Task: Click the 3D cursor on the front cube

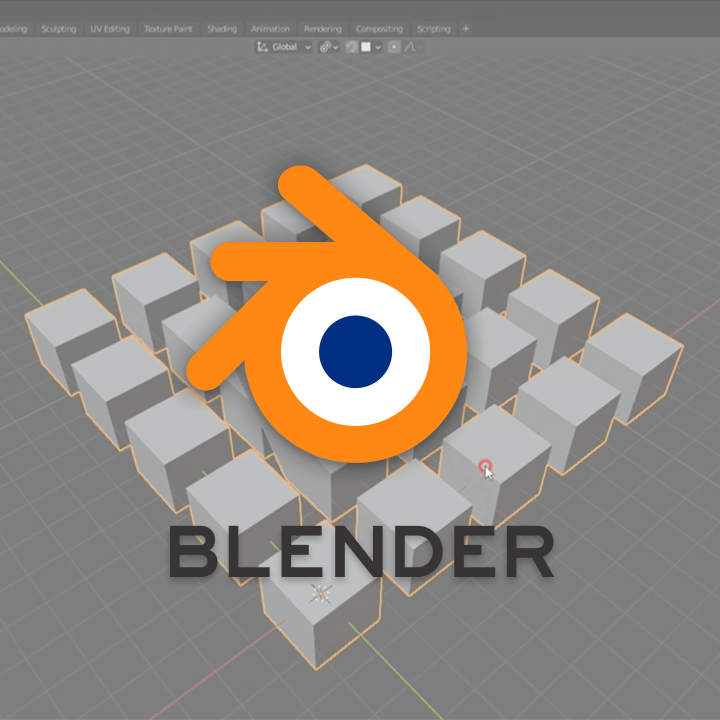Action: [321, 593]
